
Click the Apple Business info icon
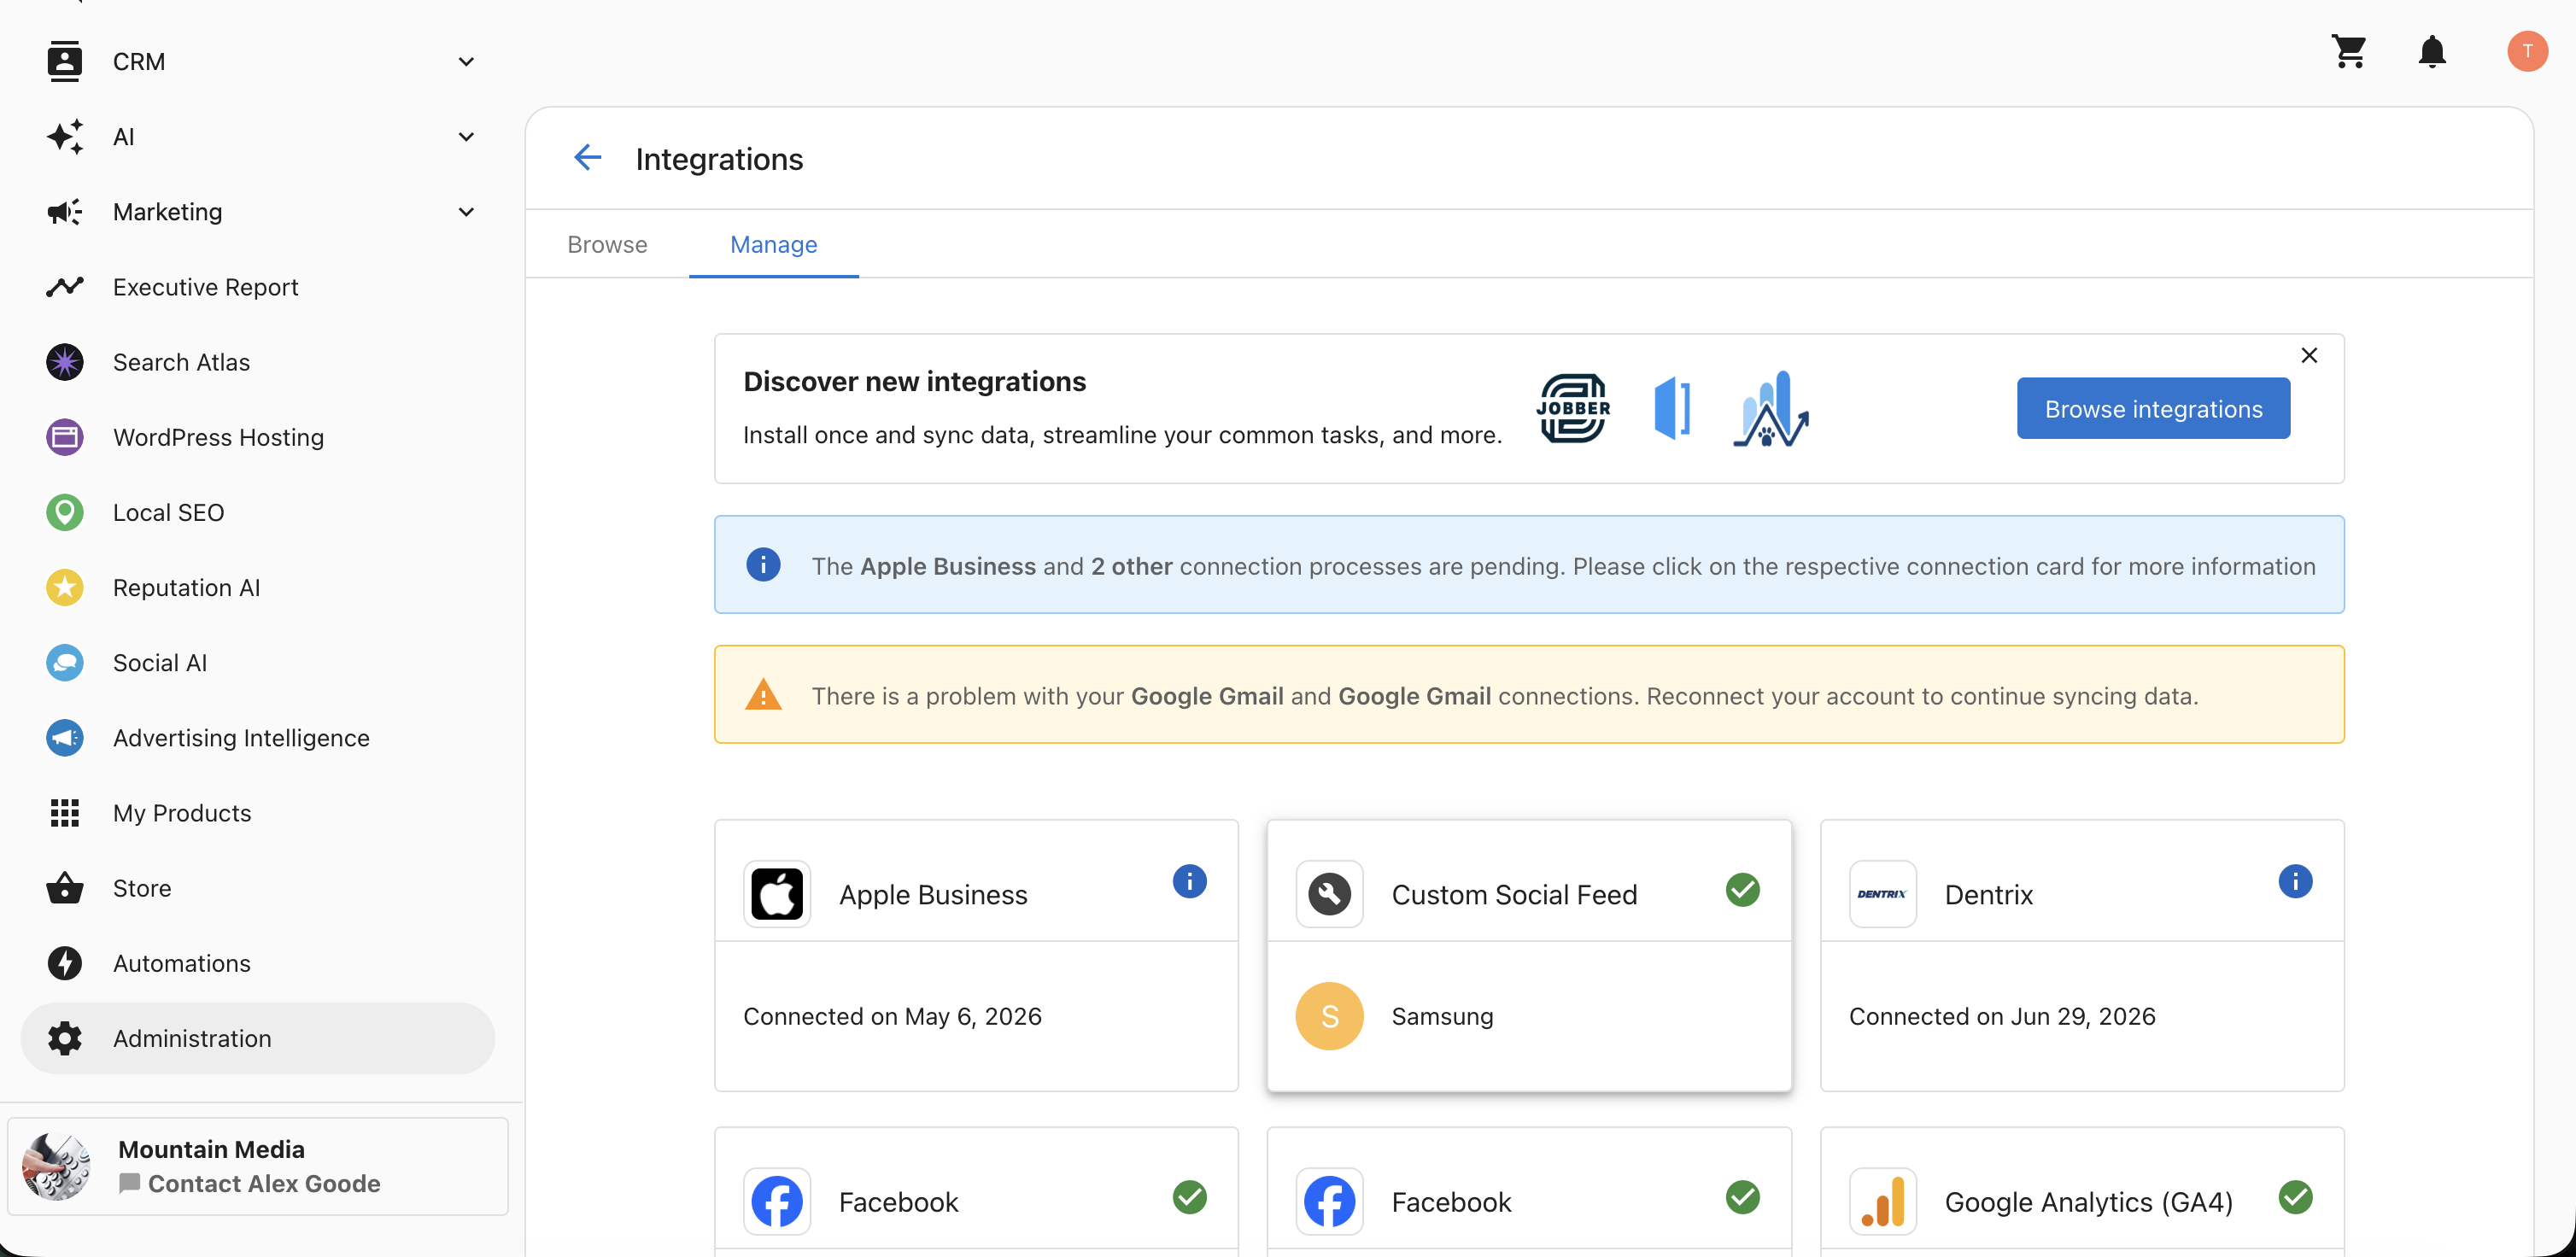point(1189,881)
